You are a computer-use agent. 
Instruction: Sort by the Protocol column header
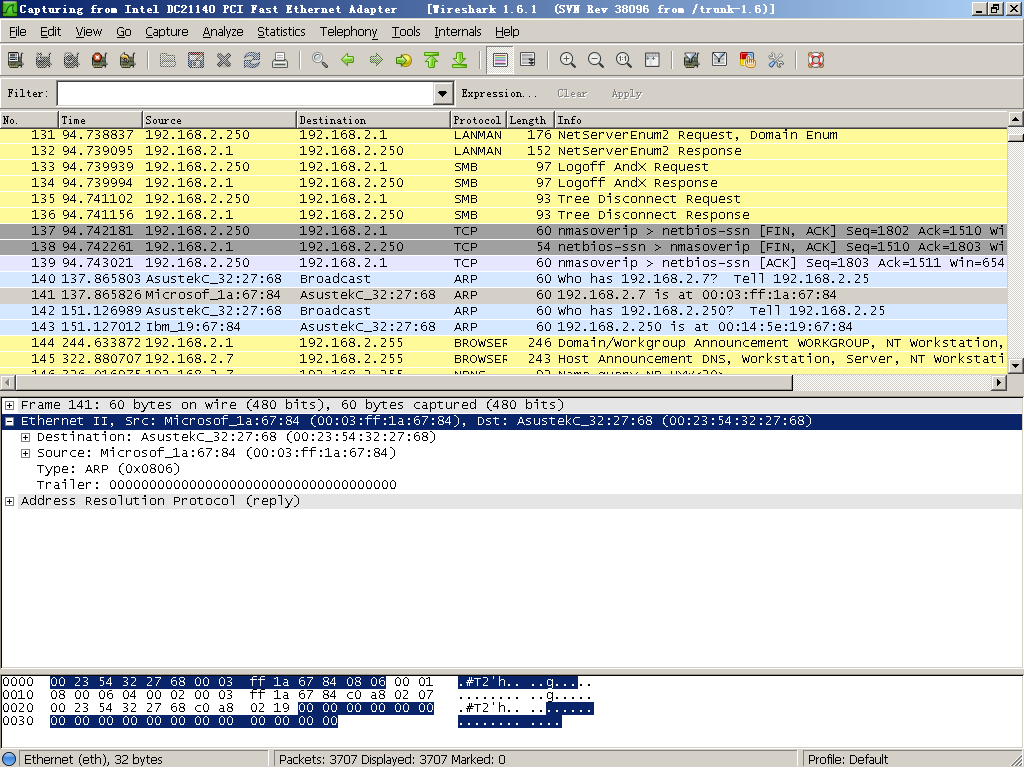478,120
